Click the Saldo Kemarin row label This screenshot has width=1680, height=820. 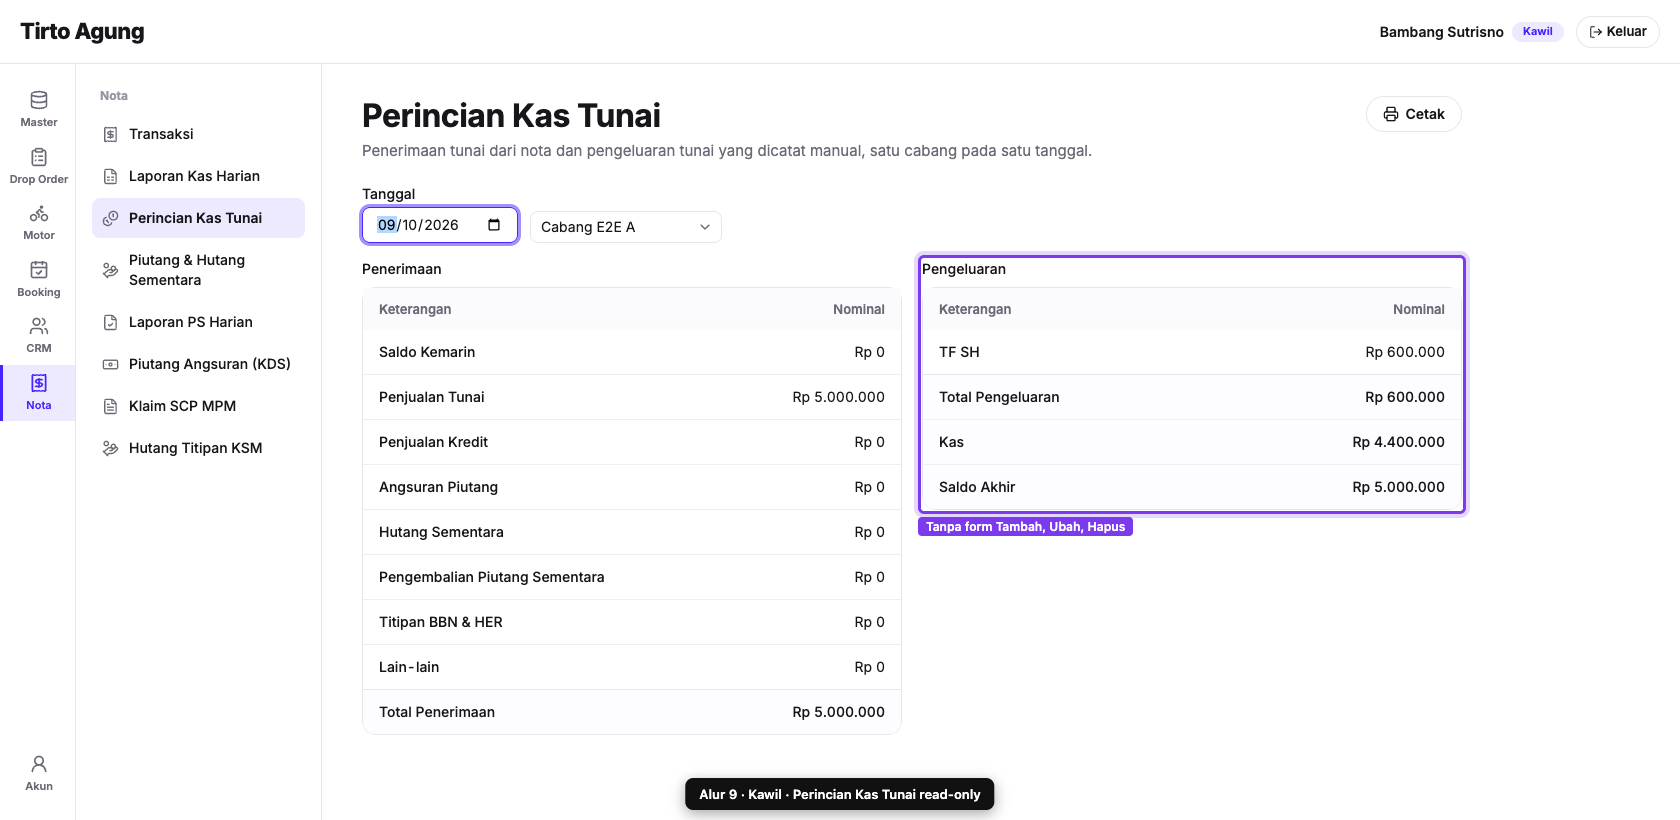(427, 352)
